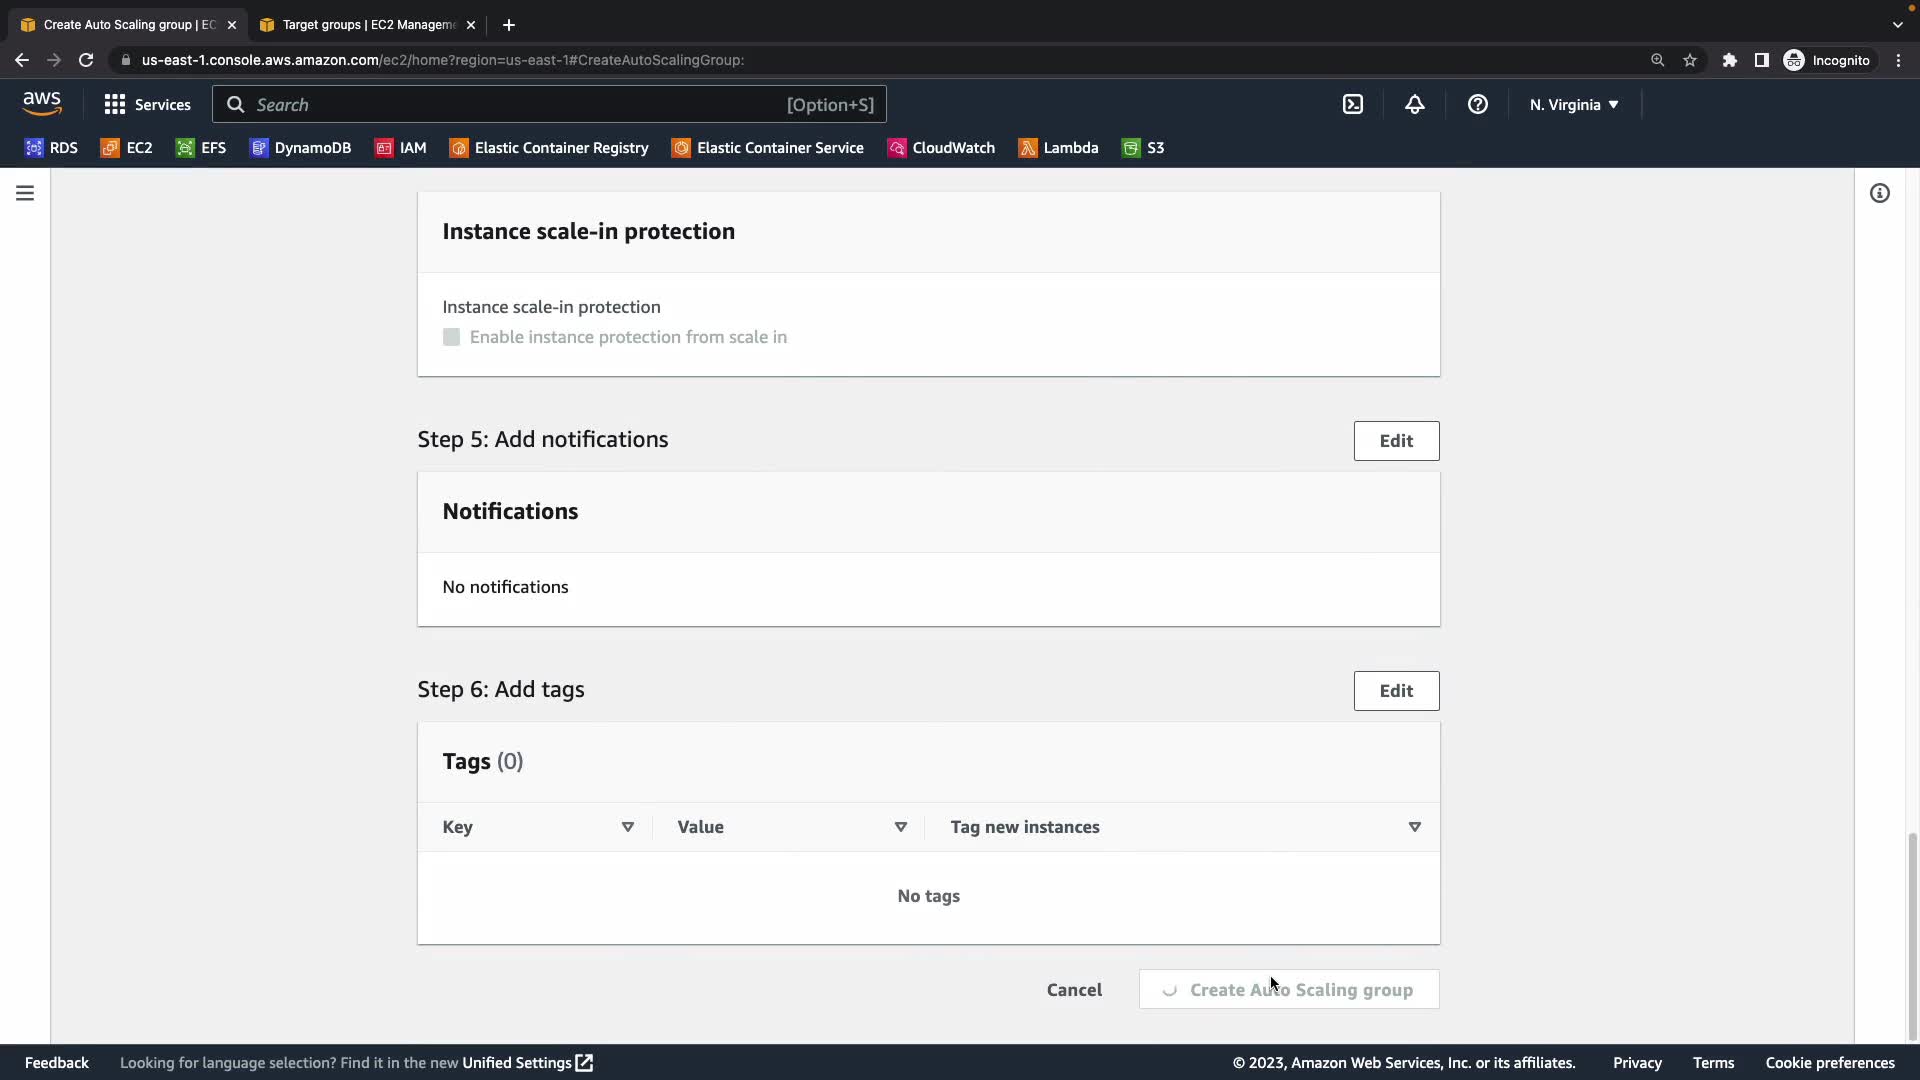Viewport: 1920px width, 1080px height.
Task: Open the notifications bell
Action: (x=1414, y=104)
